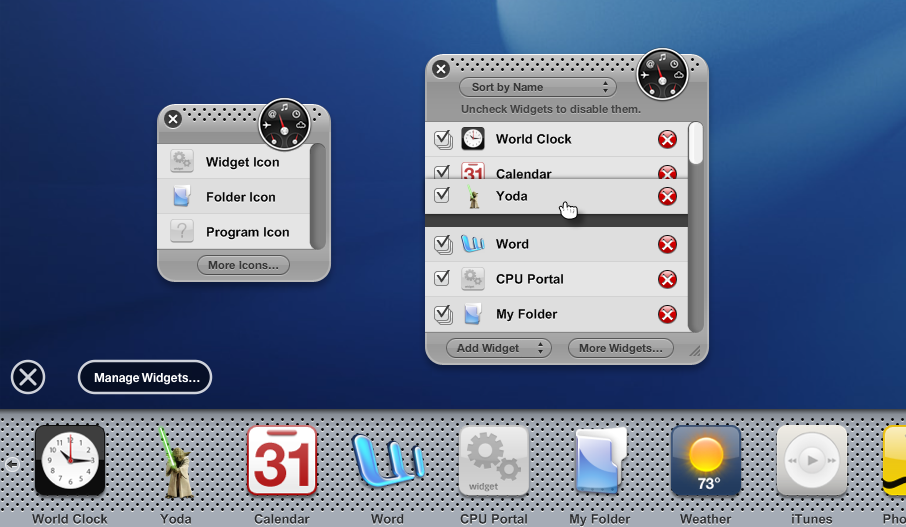Click the CPU Portal name in list

click(x=529, y=279)
